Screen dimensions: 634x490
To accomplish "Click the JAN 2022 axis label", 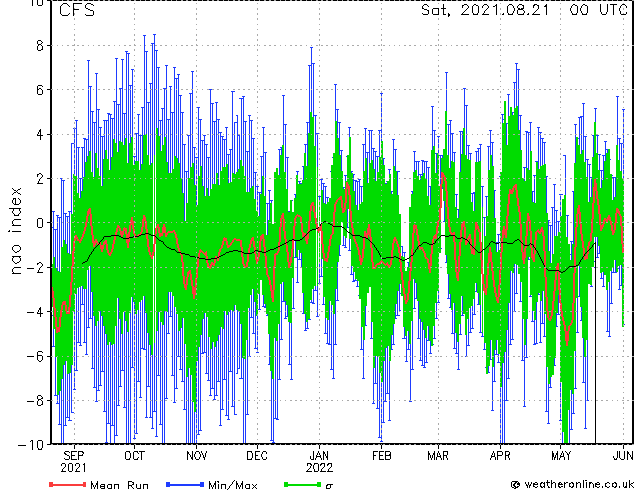I will click(x=319, y=462).
